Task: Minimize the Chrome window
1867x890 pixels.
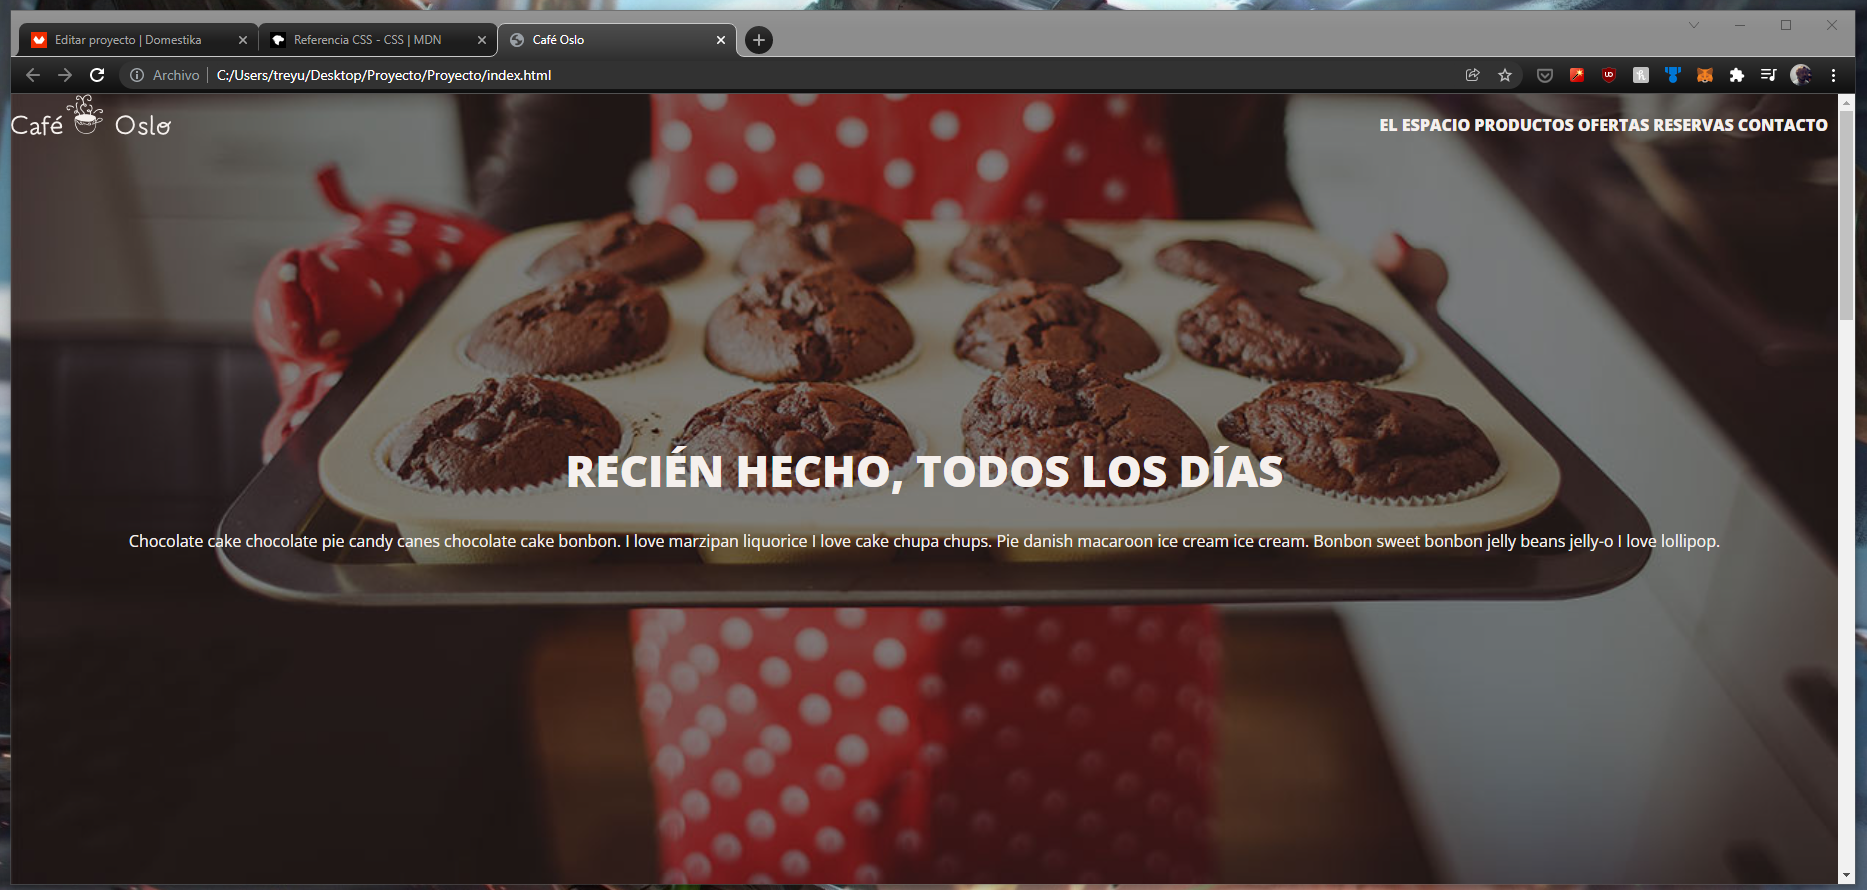Action: 1740,25
